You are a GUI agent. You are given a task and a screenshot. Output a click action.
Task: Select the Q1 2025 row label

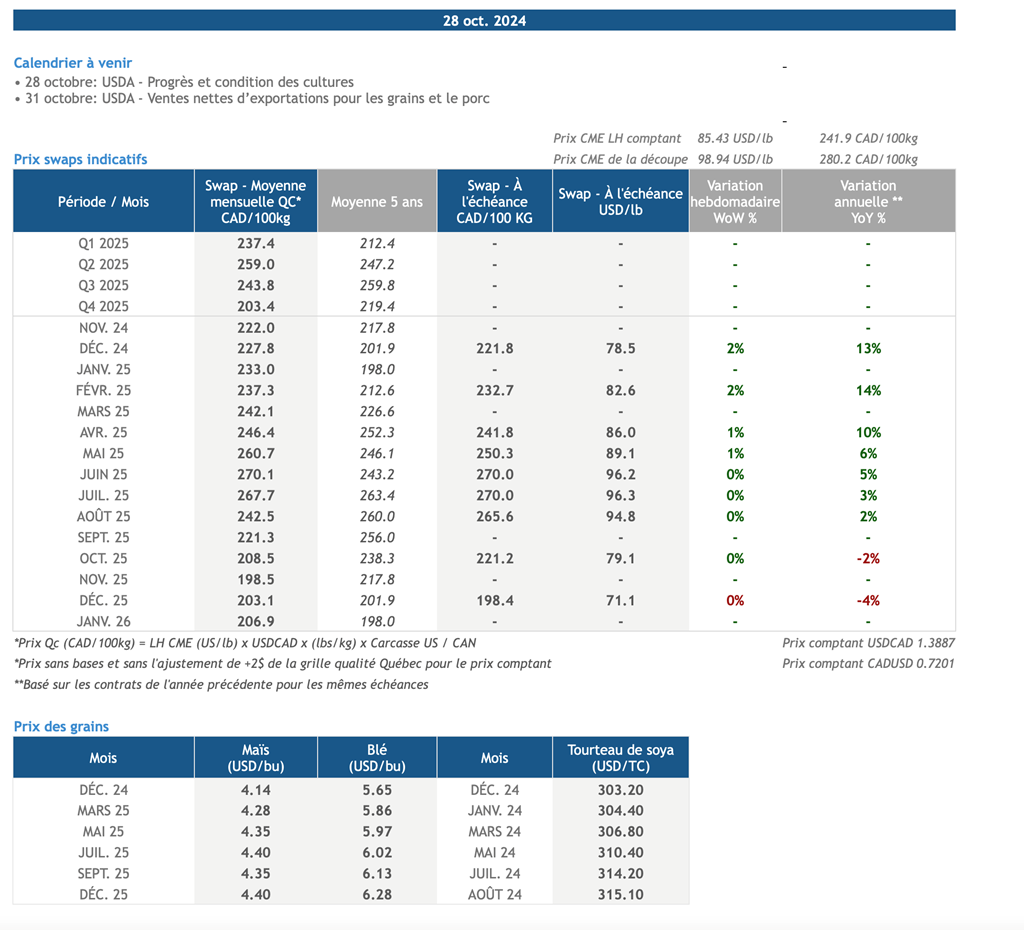pyautogui.click(x=103, y=243)
